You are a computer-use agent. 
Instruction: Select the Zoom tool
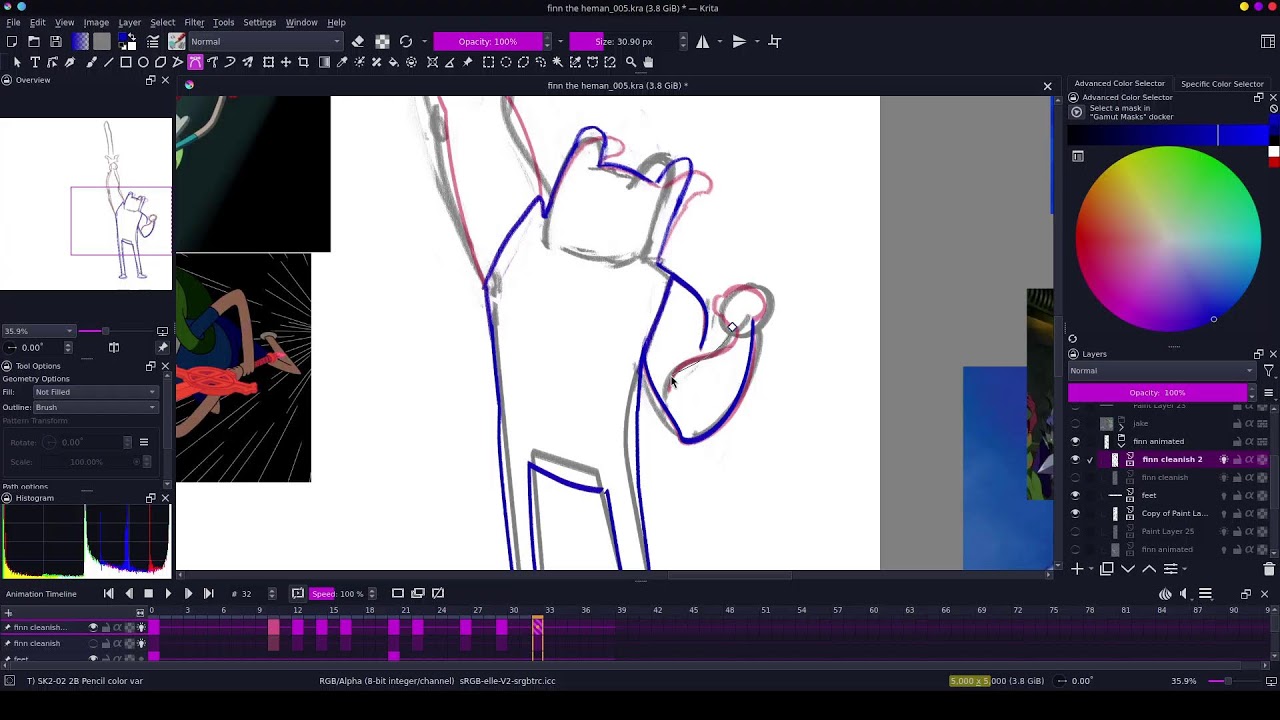click(x=631, y=62)
